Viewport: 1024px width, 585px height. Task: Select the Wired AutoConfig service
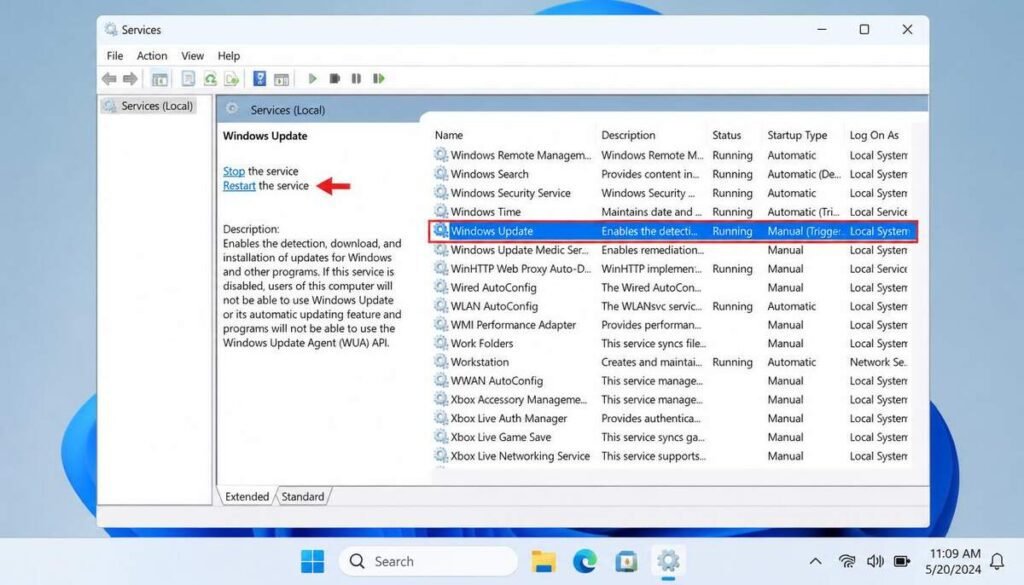click(671, 288)
